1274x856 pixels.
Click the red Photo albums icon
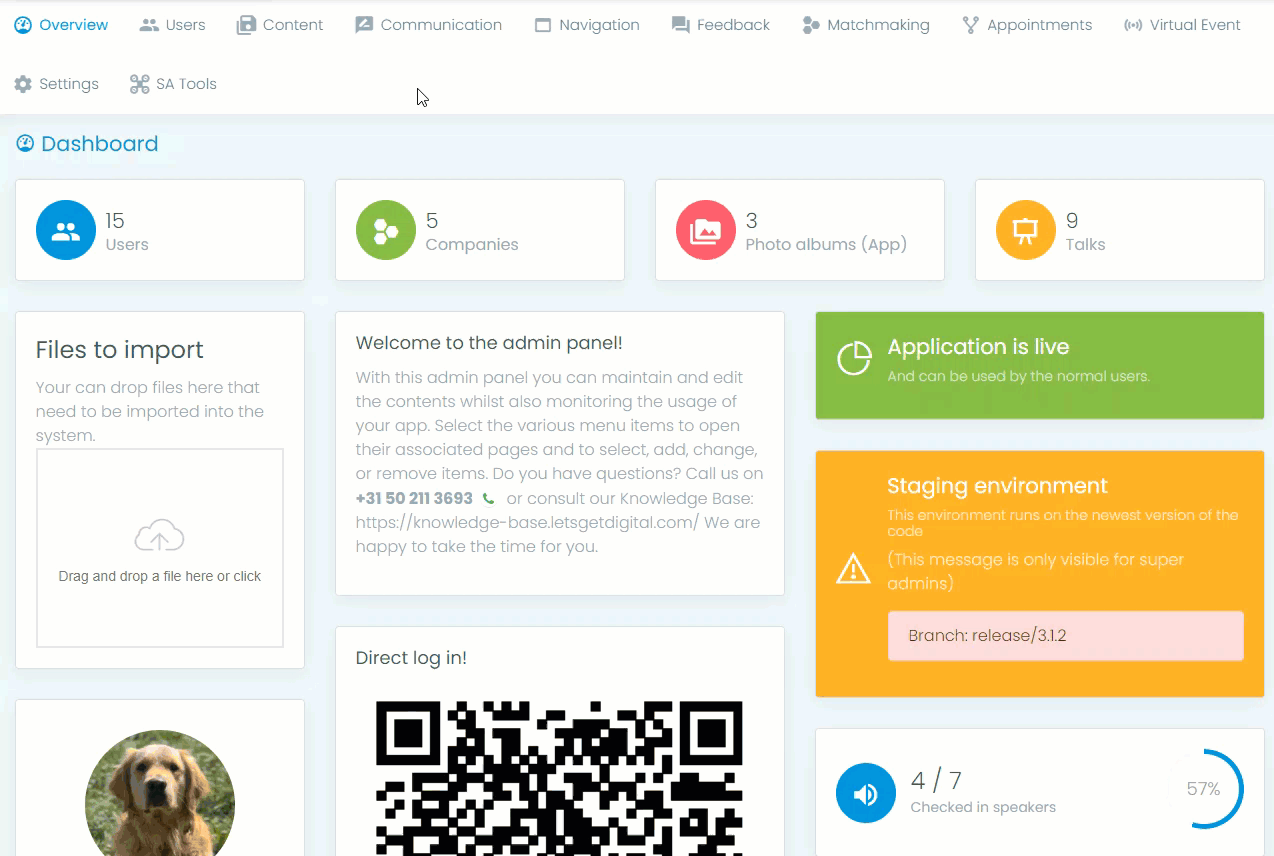tap(706, 230)
